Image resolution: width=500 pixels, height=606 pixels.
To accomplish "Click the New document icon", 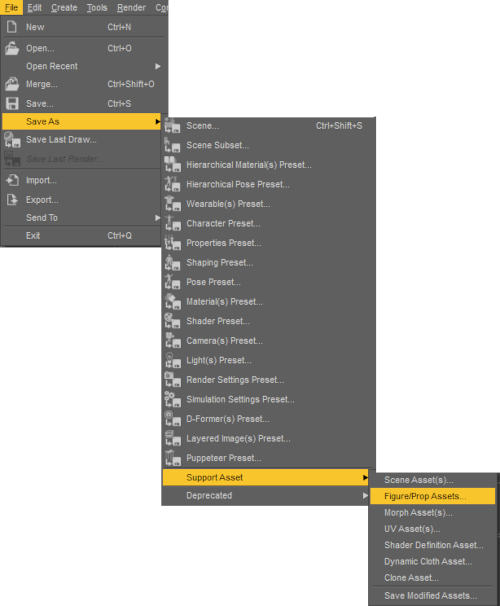I will 12,27.
